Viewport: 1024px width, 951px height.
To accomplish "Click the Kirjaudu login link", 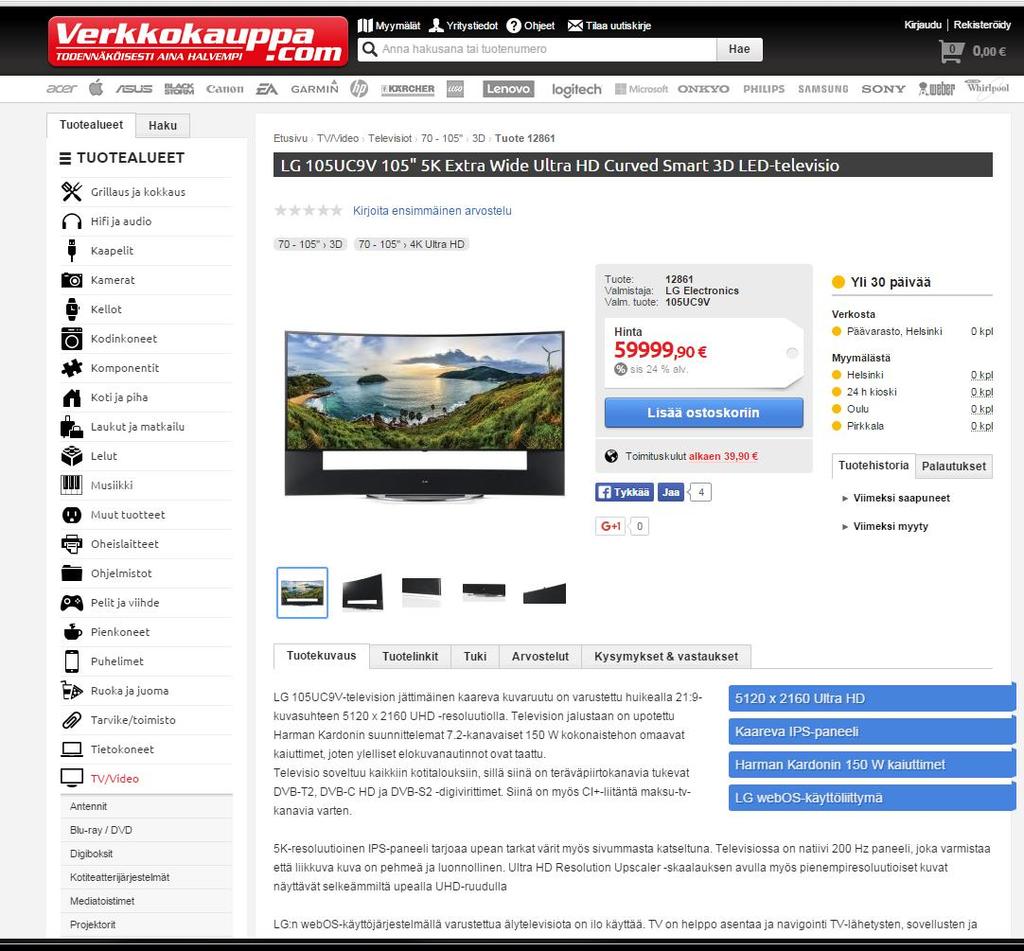I will 923,25.
